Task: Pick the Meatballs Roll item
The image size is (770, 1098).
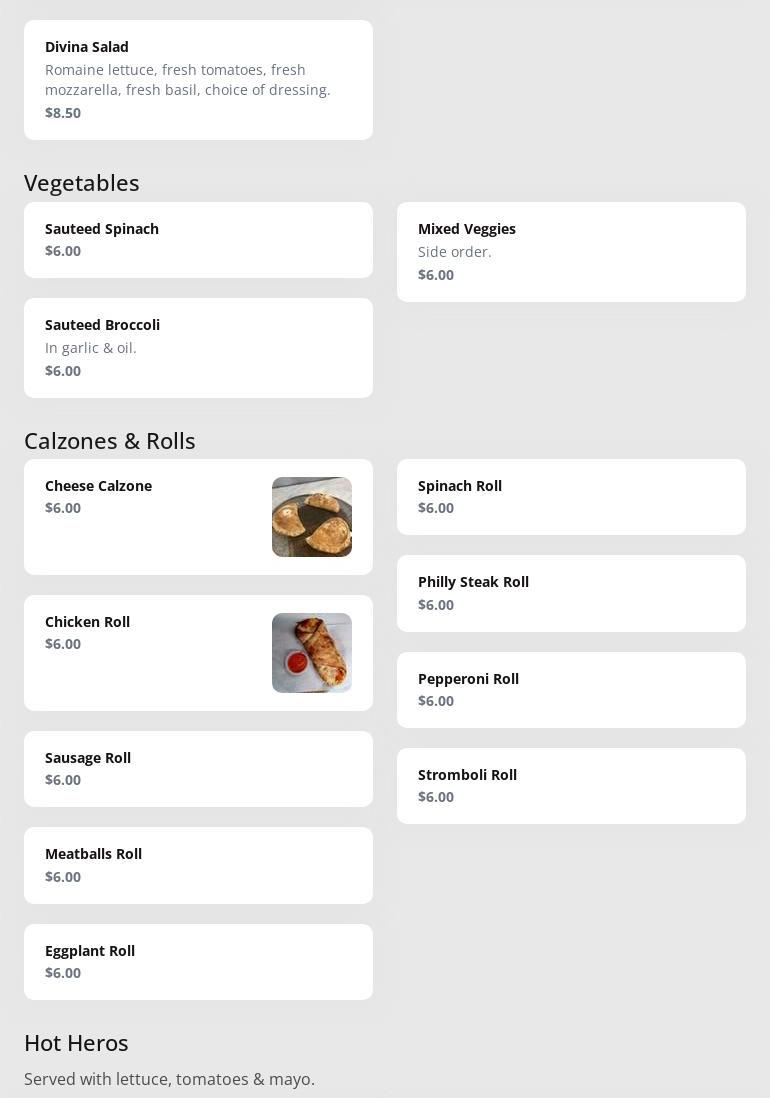Action: (x=198, y=865)
